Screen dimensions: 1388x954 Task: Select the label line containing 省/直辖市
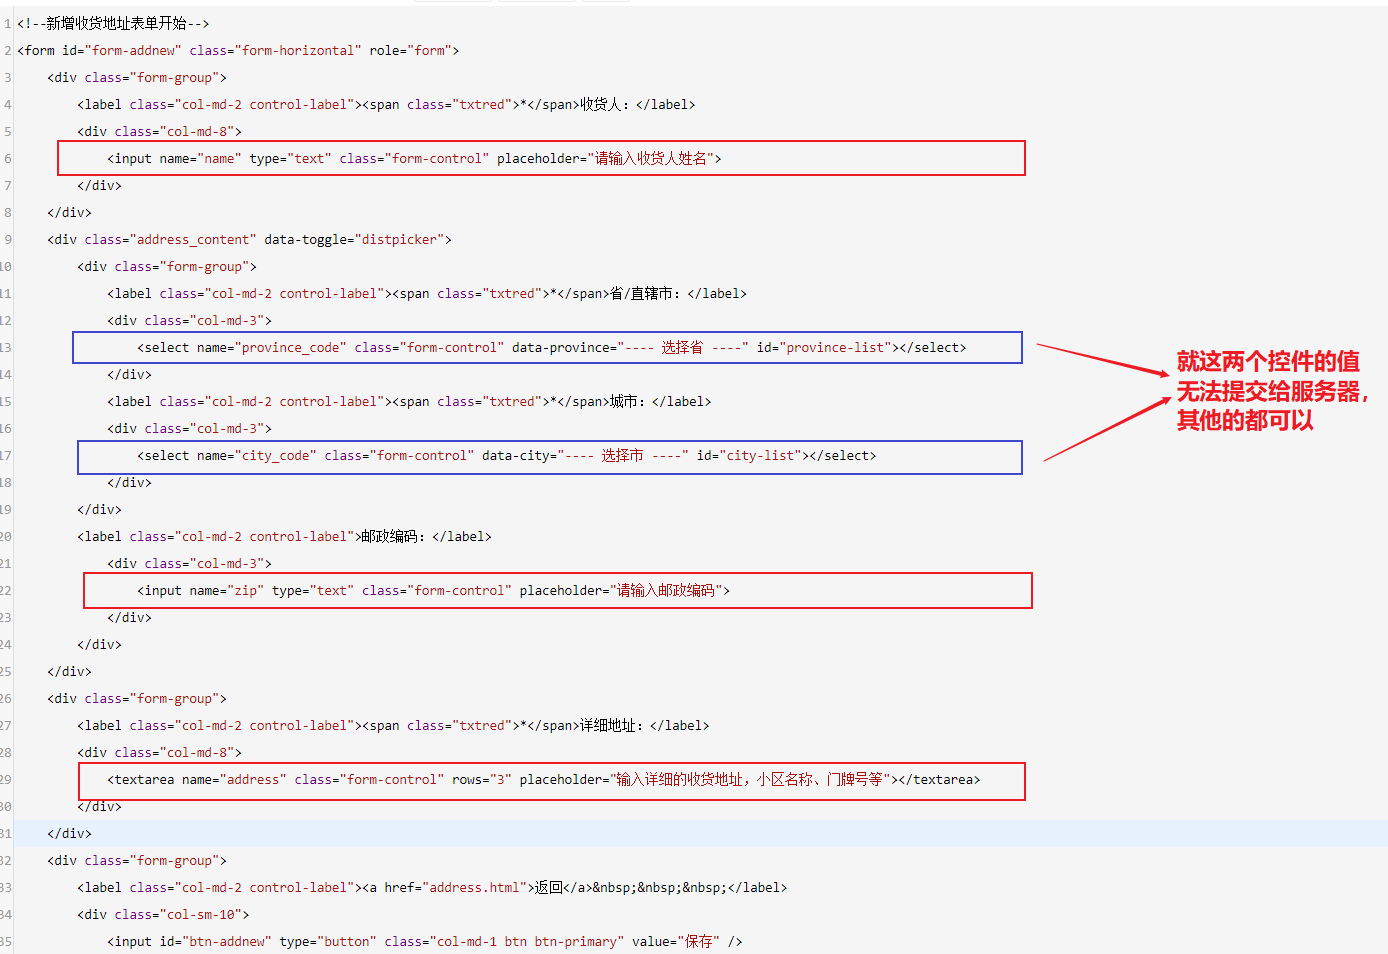click(427, 293)
